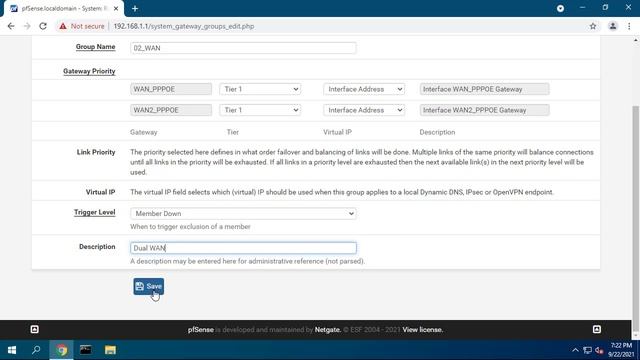Click the WAN_PPPOE gateway name field
640x360 pixels.
pos(171,89)
